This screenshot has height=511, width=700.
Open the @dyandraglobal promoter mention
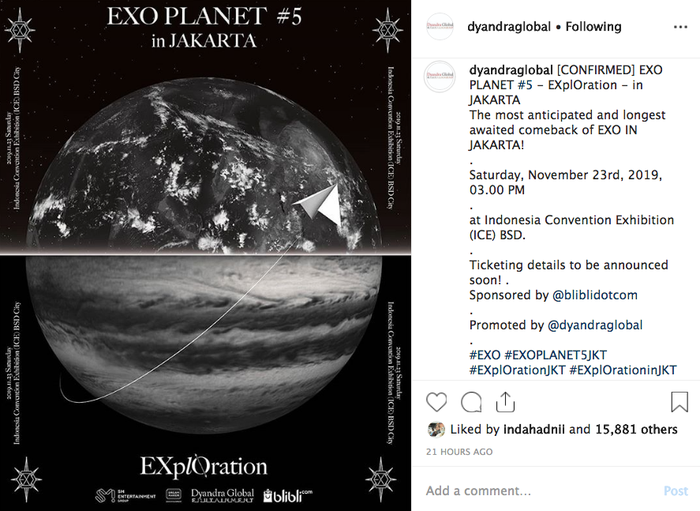click(x=595, y=325)
